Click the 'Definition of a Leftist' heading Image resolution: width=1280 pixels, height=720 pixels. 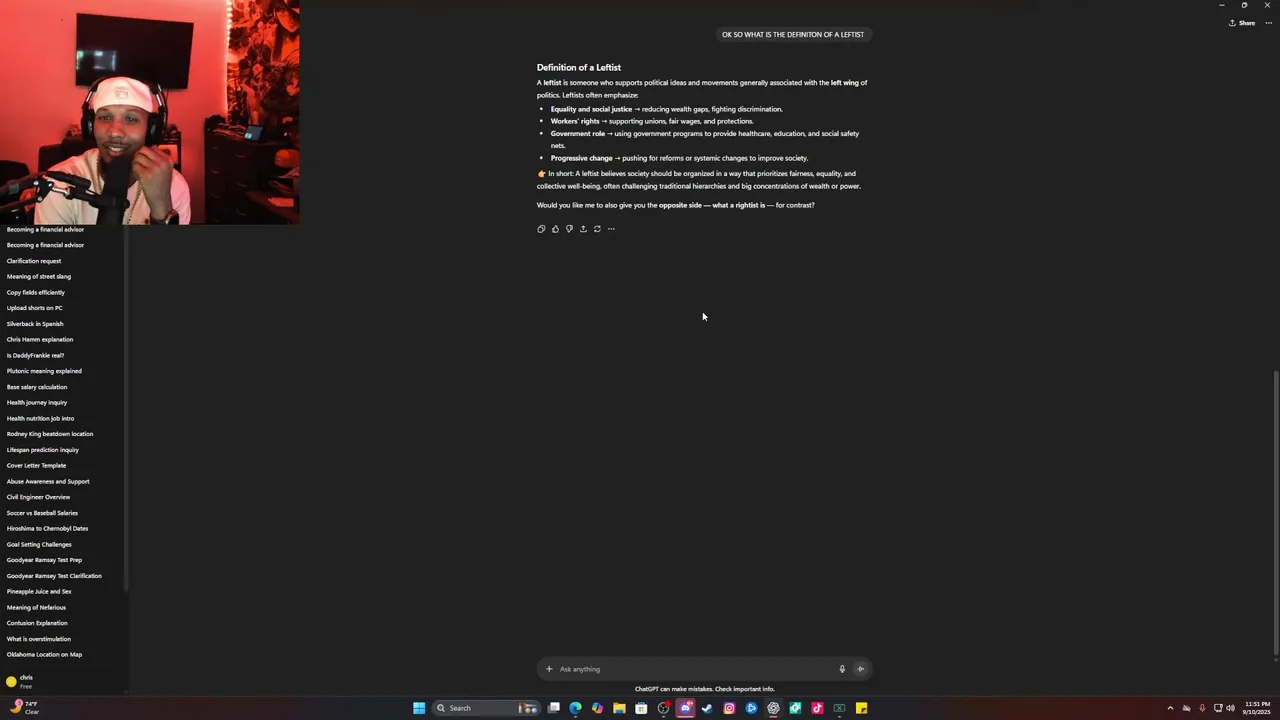click(x=579, y=67)
